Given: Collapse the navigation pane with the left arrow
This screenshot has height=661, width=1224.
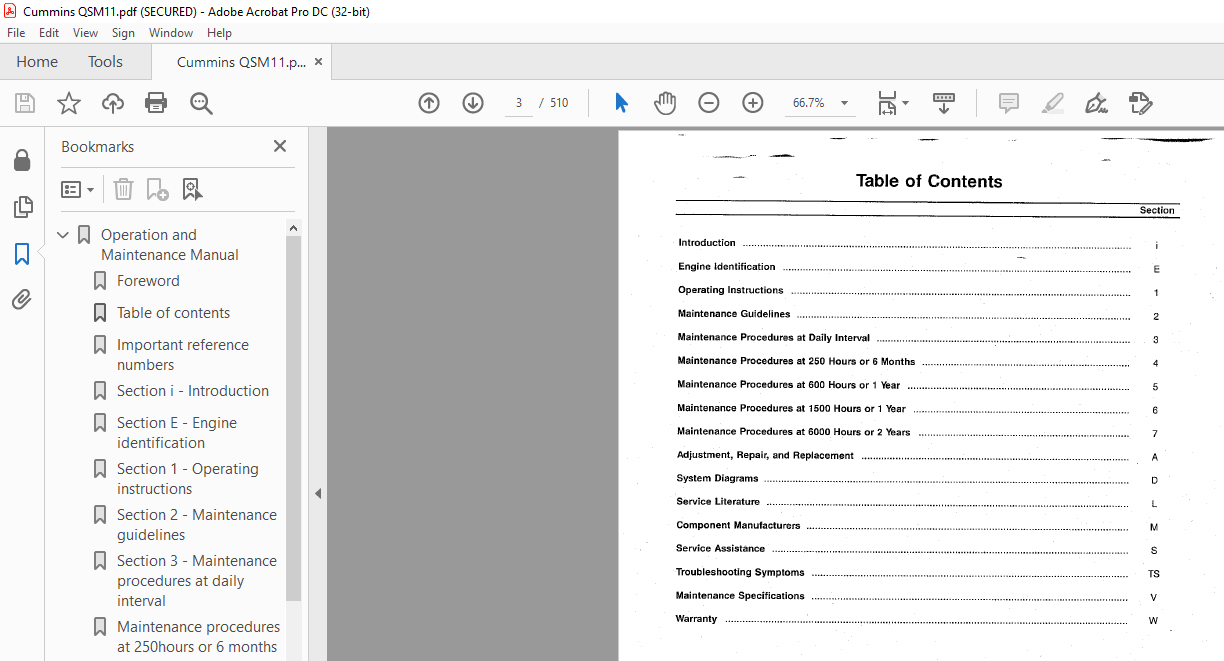Looking at the screenshot, I should (318, 493).
